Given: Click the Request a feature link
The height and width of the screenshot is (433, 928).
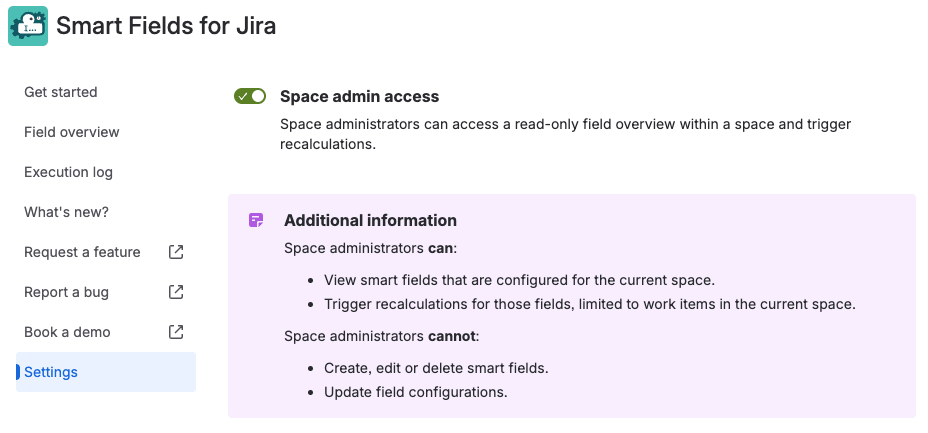Looking at the screenshot, I should [82, 252].
